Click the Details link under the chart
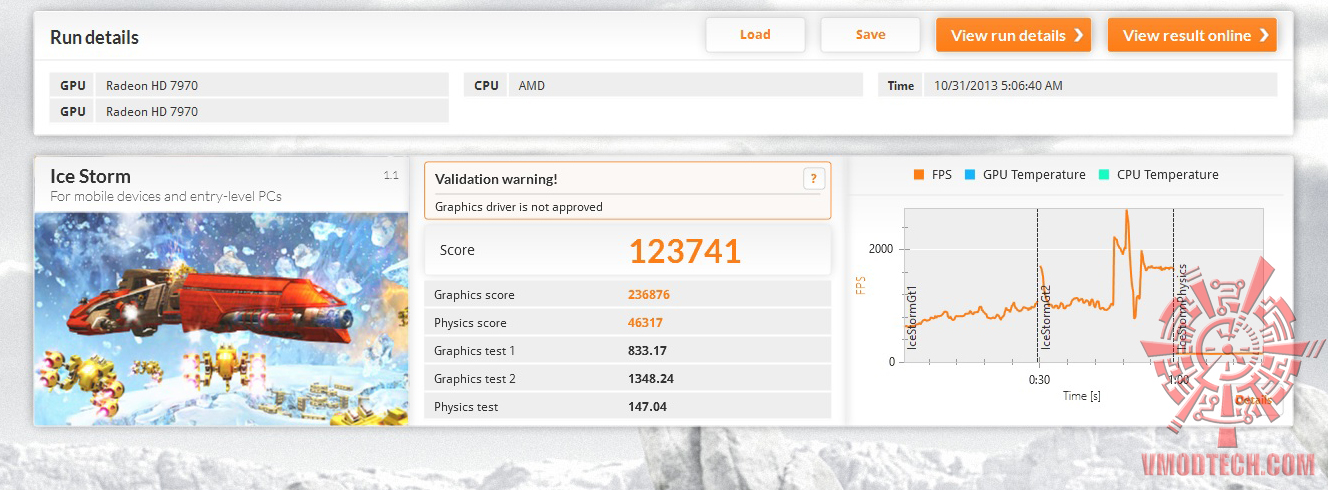This screenshot has height=490, width=1328. pos(1254,399)
